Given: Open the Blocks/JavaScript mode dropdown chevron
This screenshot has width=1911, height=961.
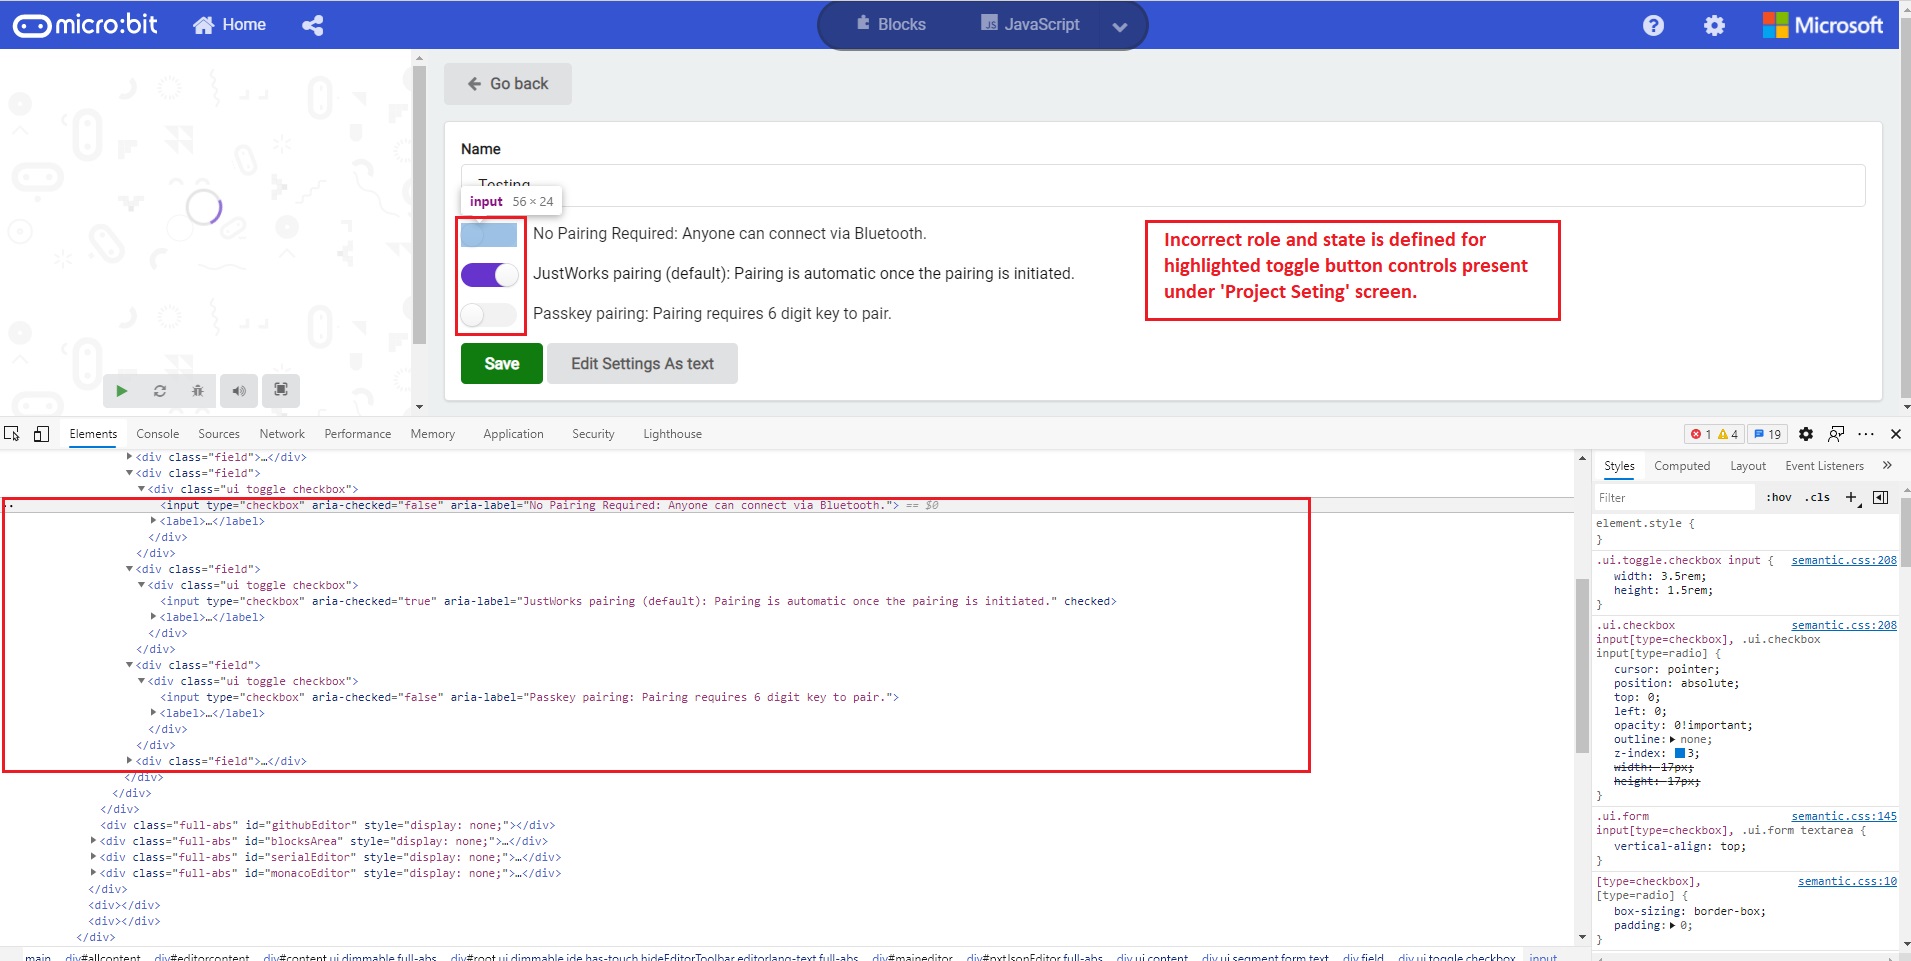Looking at the screenshot, I should pyautogui.click(x=1119, y=27).
